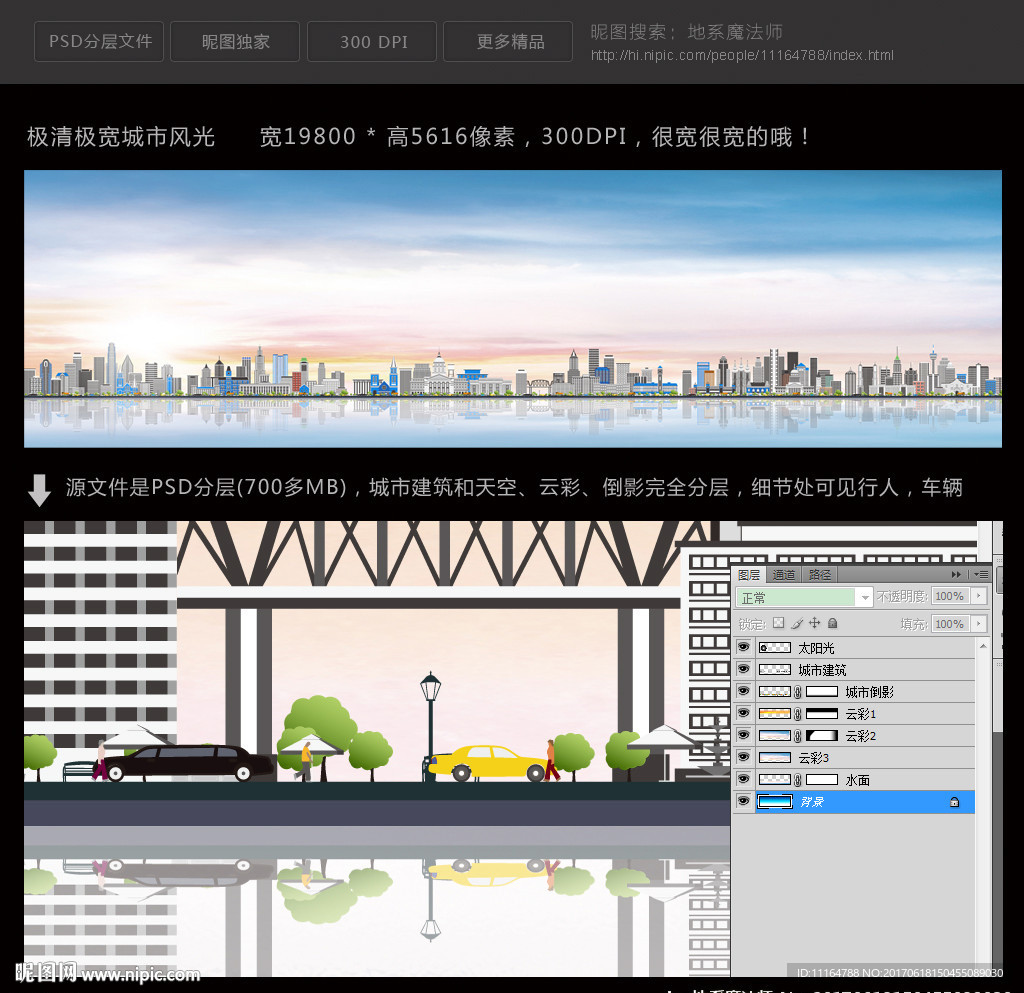Select the 云彩2 layer thumbnail
The width and height of the screenshot is (1024, 993).
point(775,736)
